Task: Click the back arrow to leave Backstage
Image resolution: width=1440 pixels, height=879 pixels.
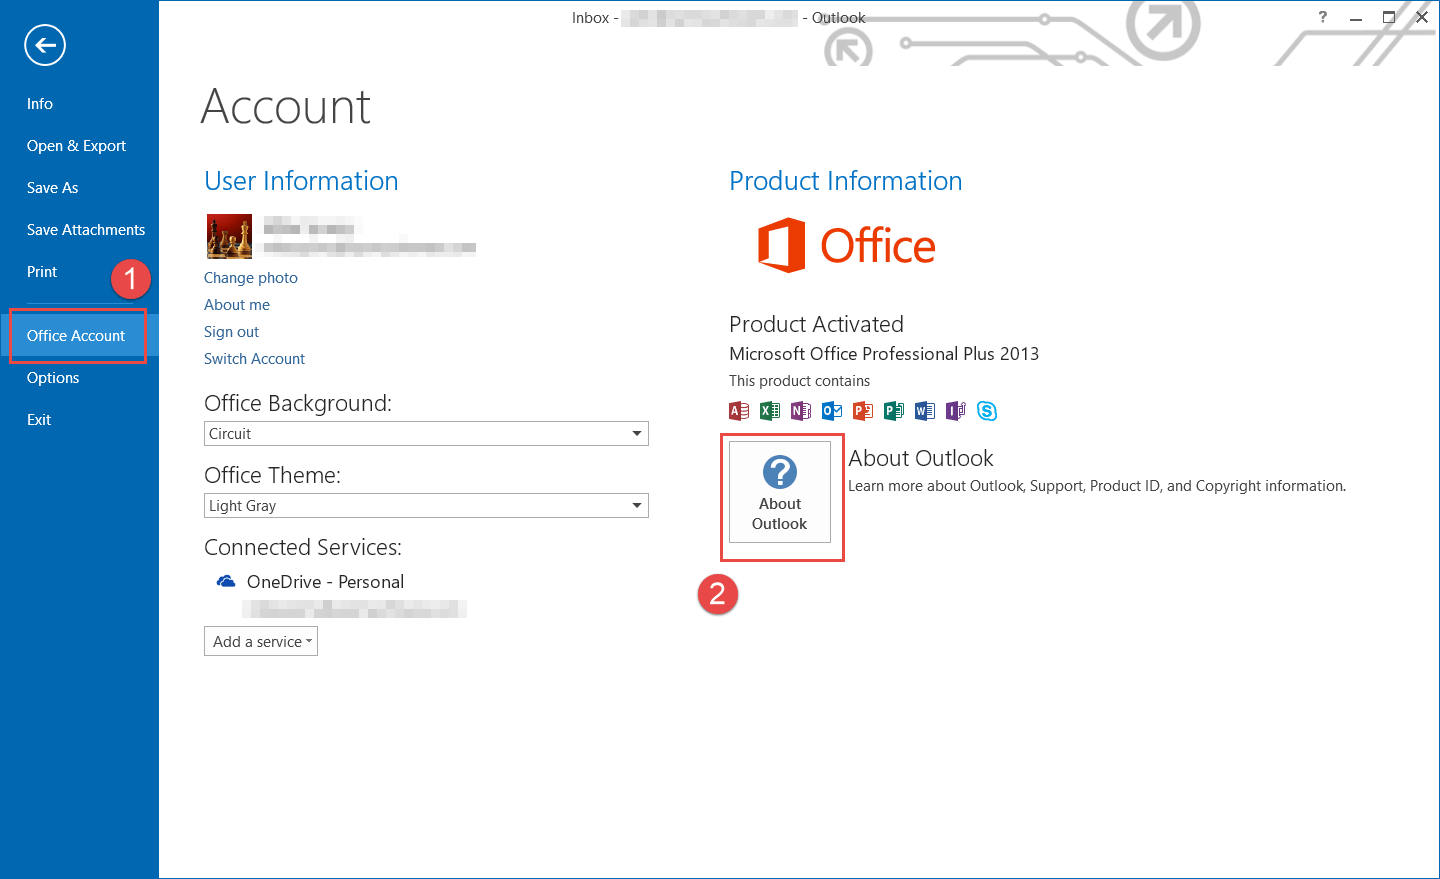Action: point(45,45)
